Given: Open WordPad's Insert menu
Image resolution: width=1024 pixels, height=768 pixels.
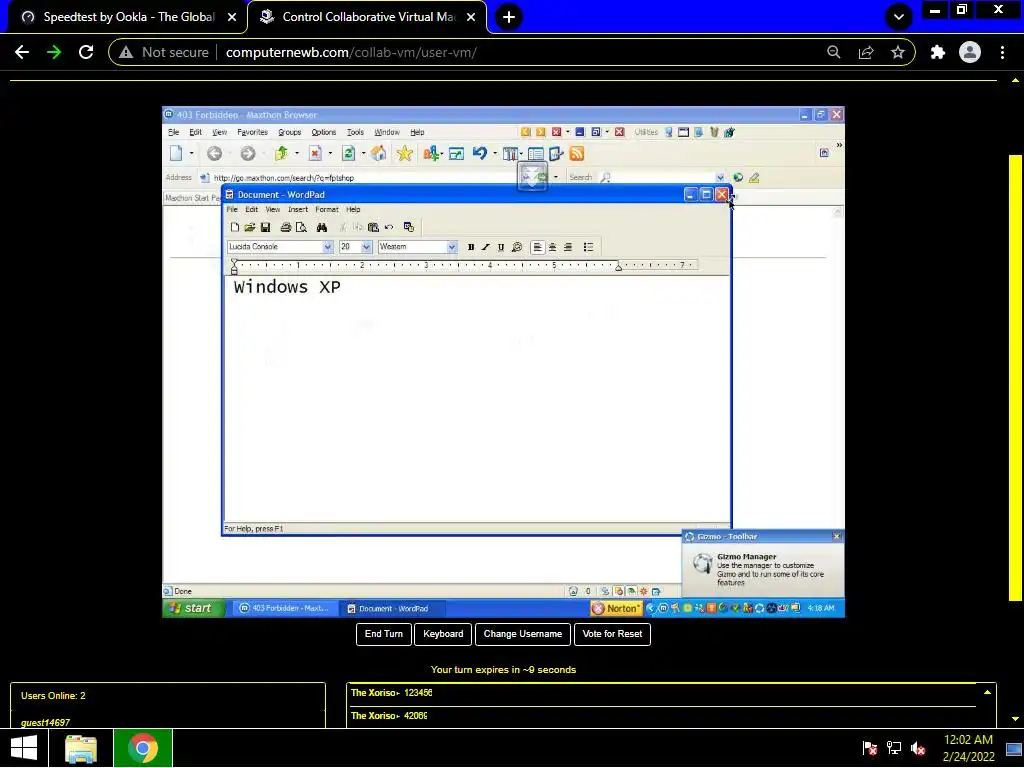Looking at the screenshot, I should point(298,210).
